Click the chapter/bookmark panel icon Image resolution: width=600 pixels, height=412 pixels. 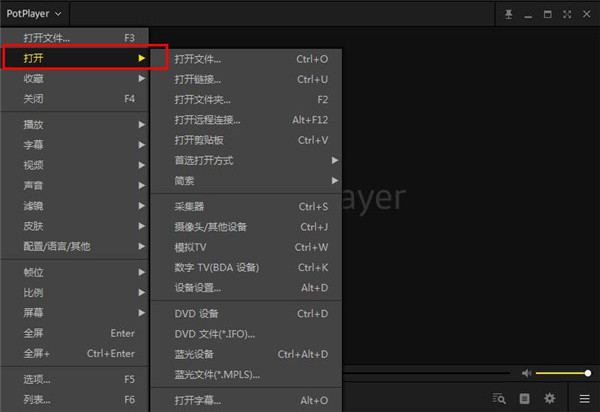tap(525, 398)
